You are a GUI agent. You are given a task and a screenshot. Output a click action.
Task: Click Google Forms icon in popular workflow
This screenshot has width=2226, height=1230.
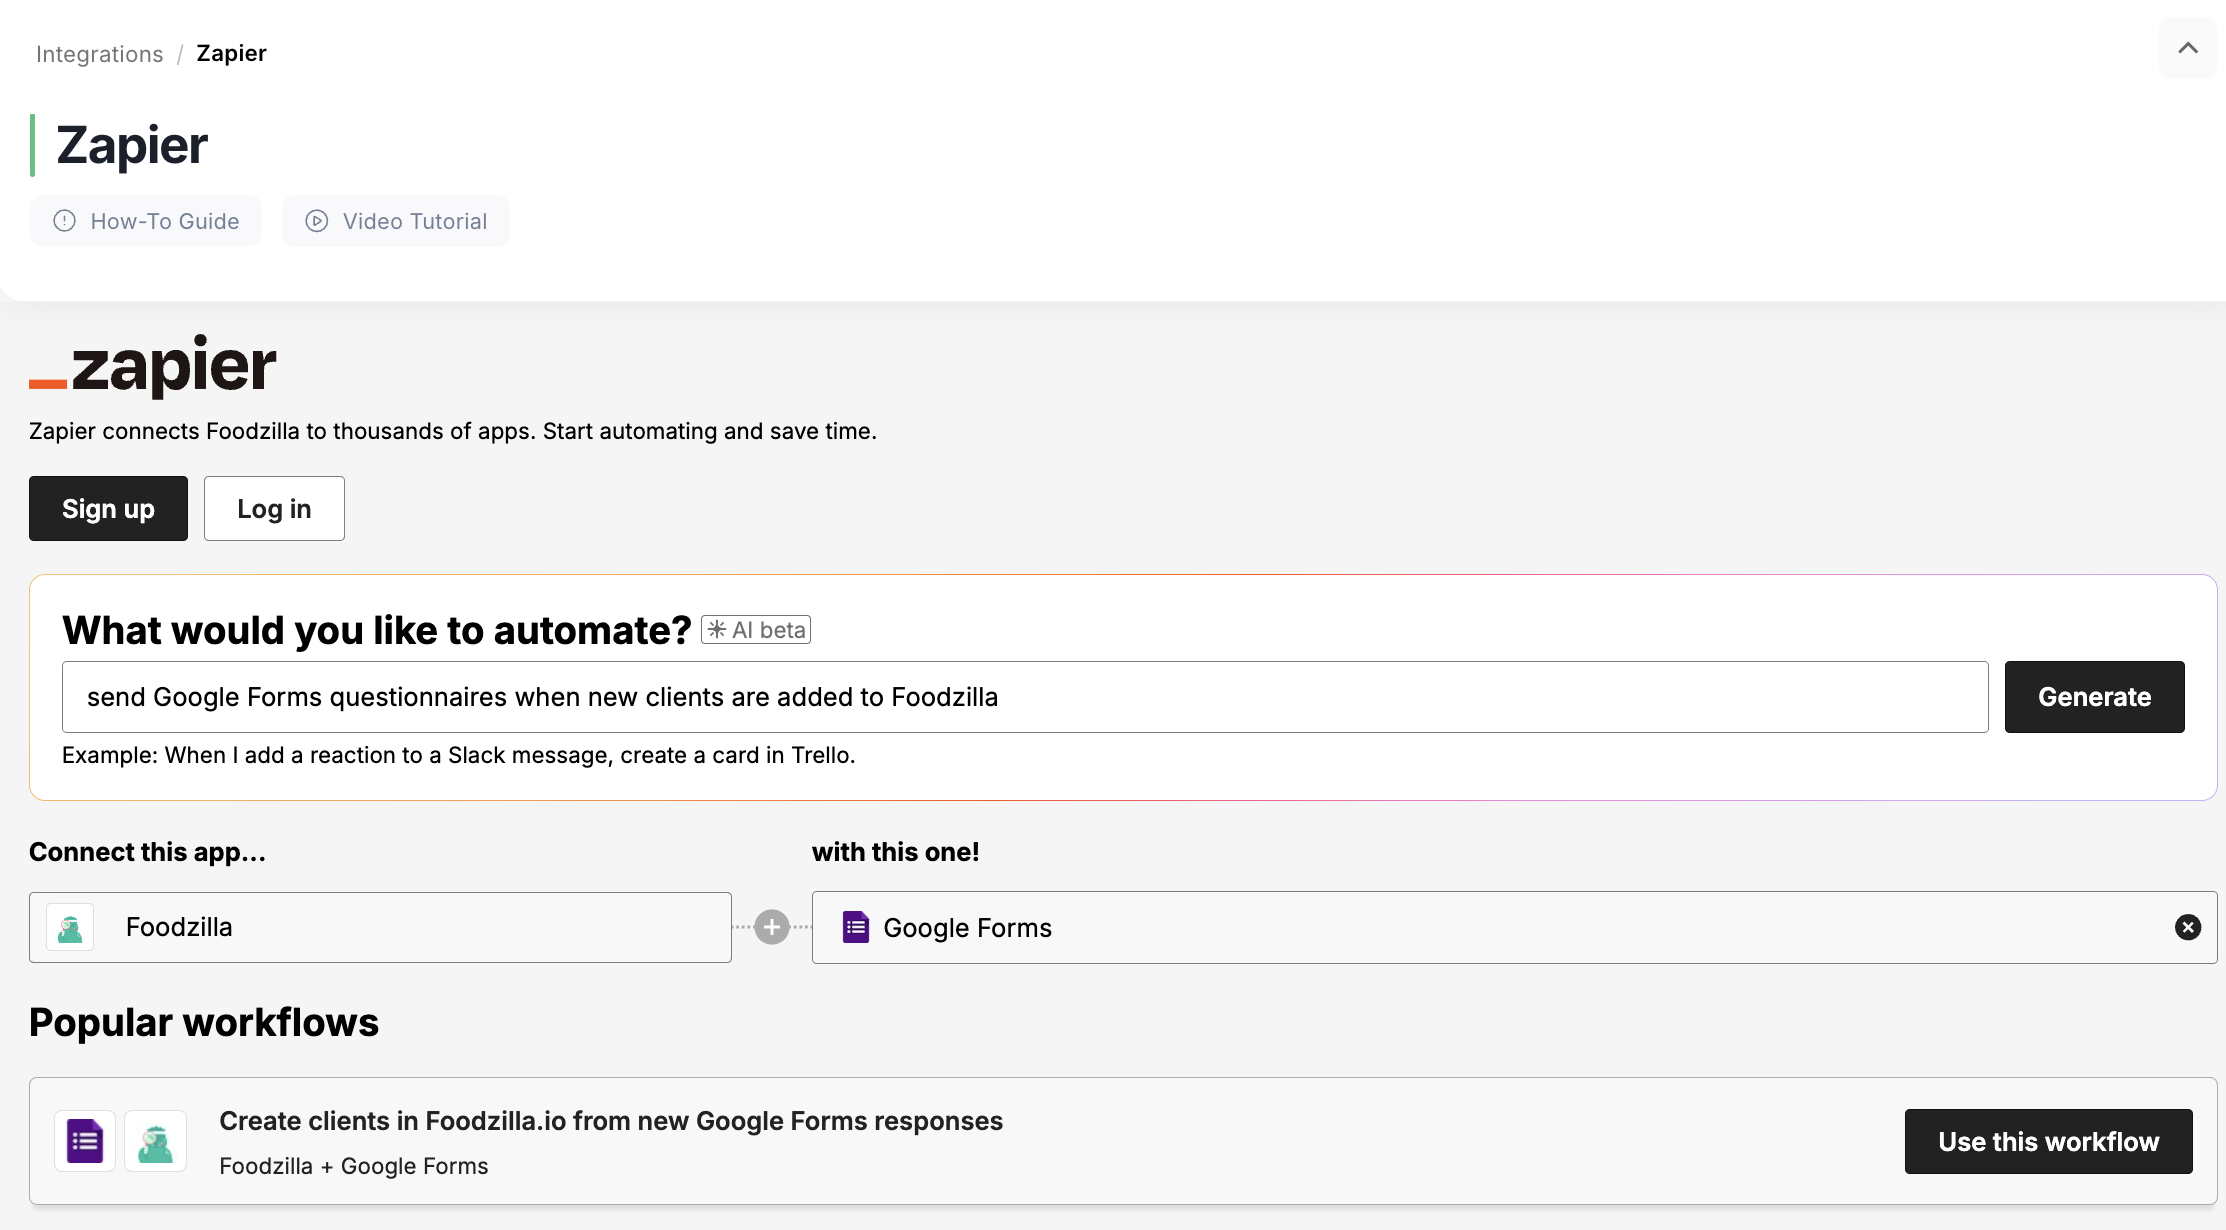coord(85,1141)
